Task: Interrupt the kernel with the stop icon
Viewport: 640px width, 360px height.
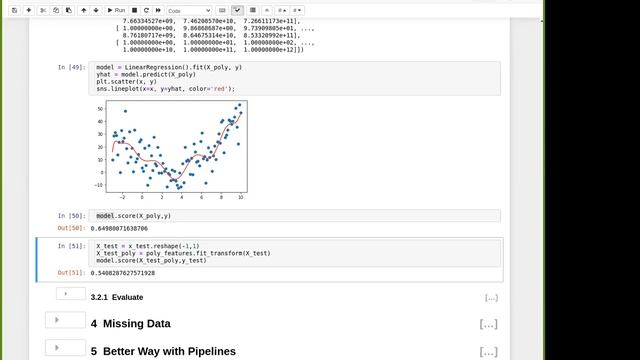Action: click(134, 10)
